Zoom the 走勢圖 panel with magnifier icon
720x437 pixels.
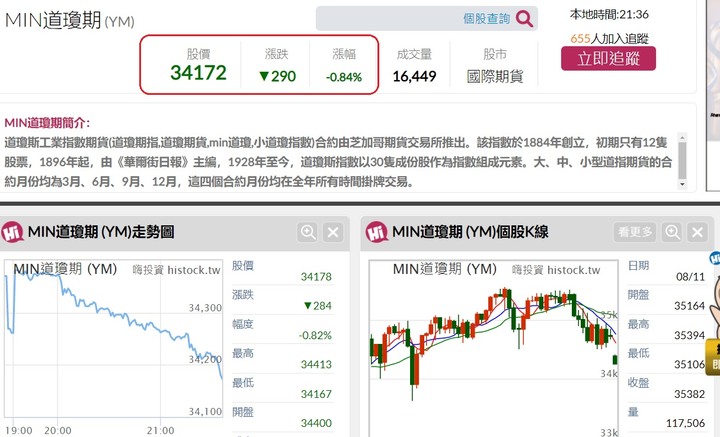pos(307,232)
